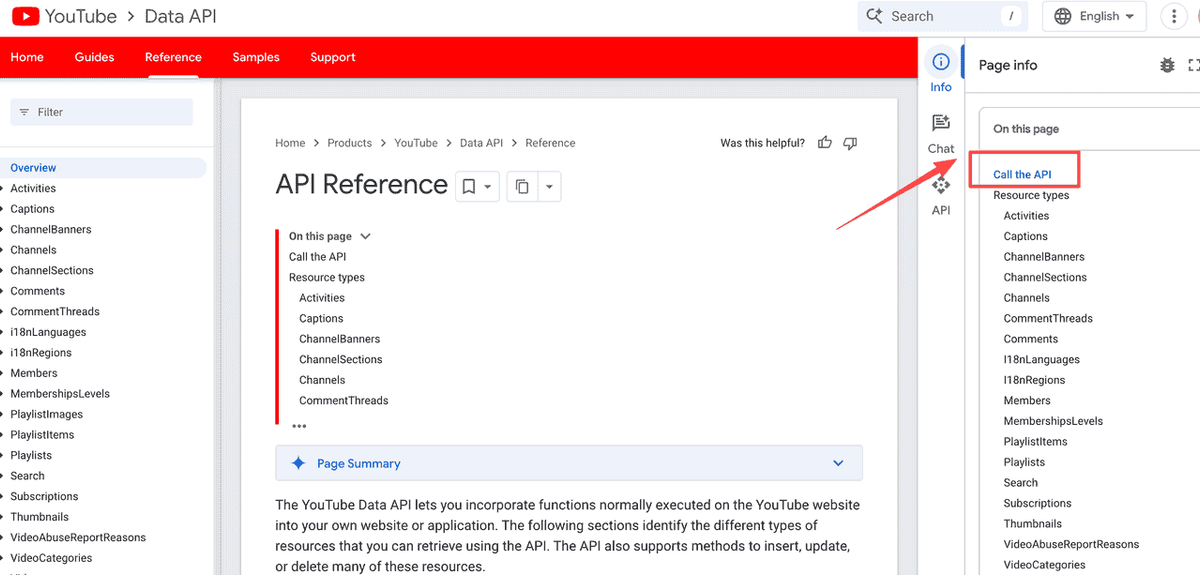The height and width of the screenshot is (575, 1200).
Task: Click the Page Summary sparkle icon
Action: [x=298, y=463]
